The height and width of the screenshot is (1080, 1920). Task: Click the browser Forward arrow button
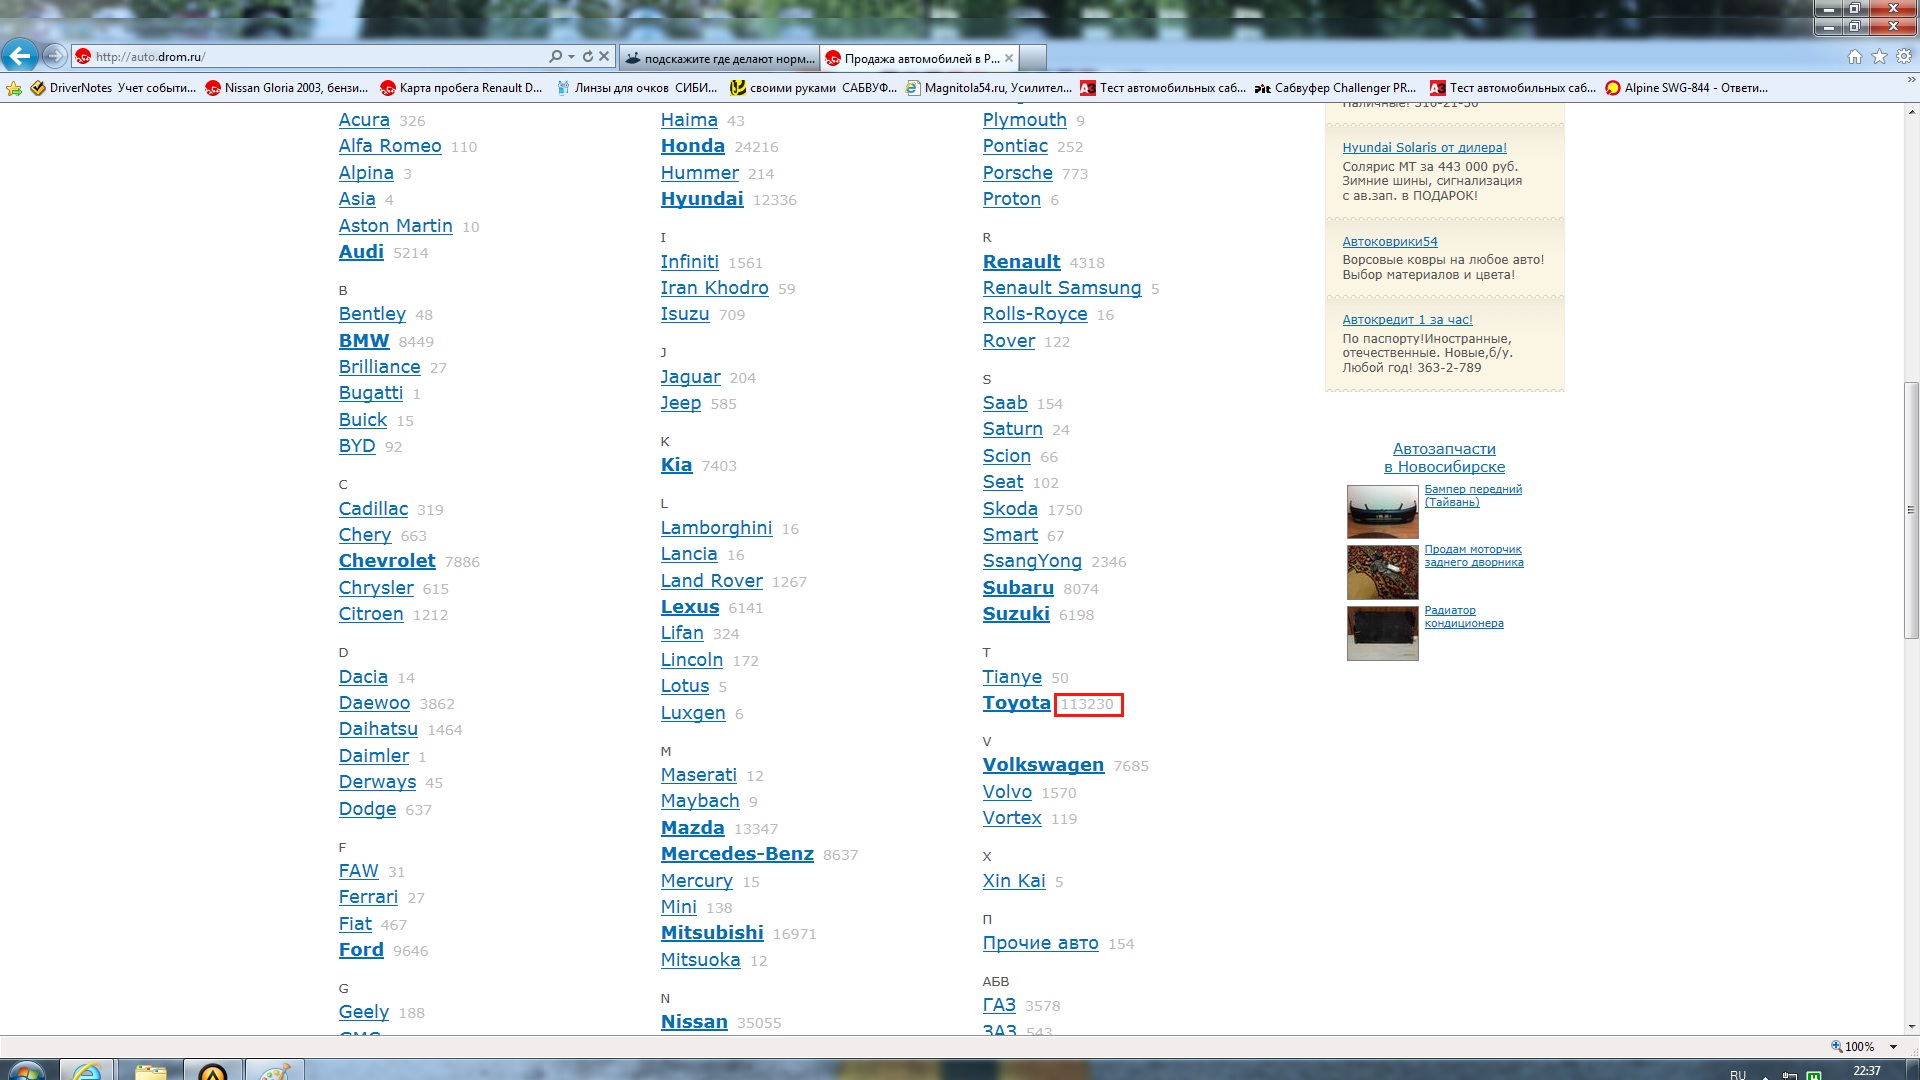(55, 57)
